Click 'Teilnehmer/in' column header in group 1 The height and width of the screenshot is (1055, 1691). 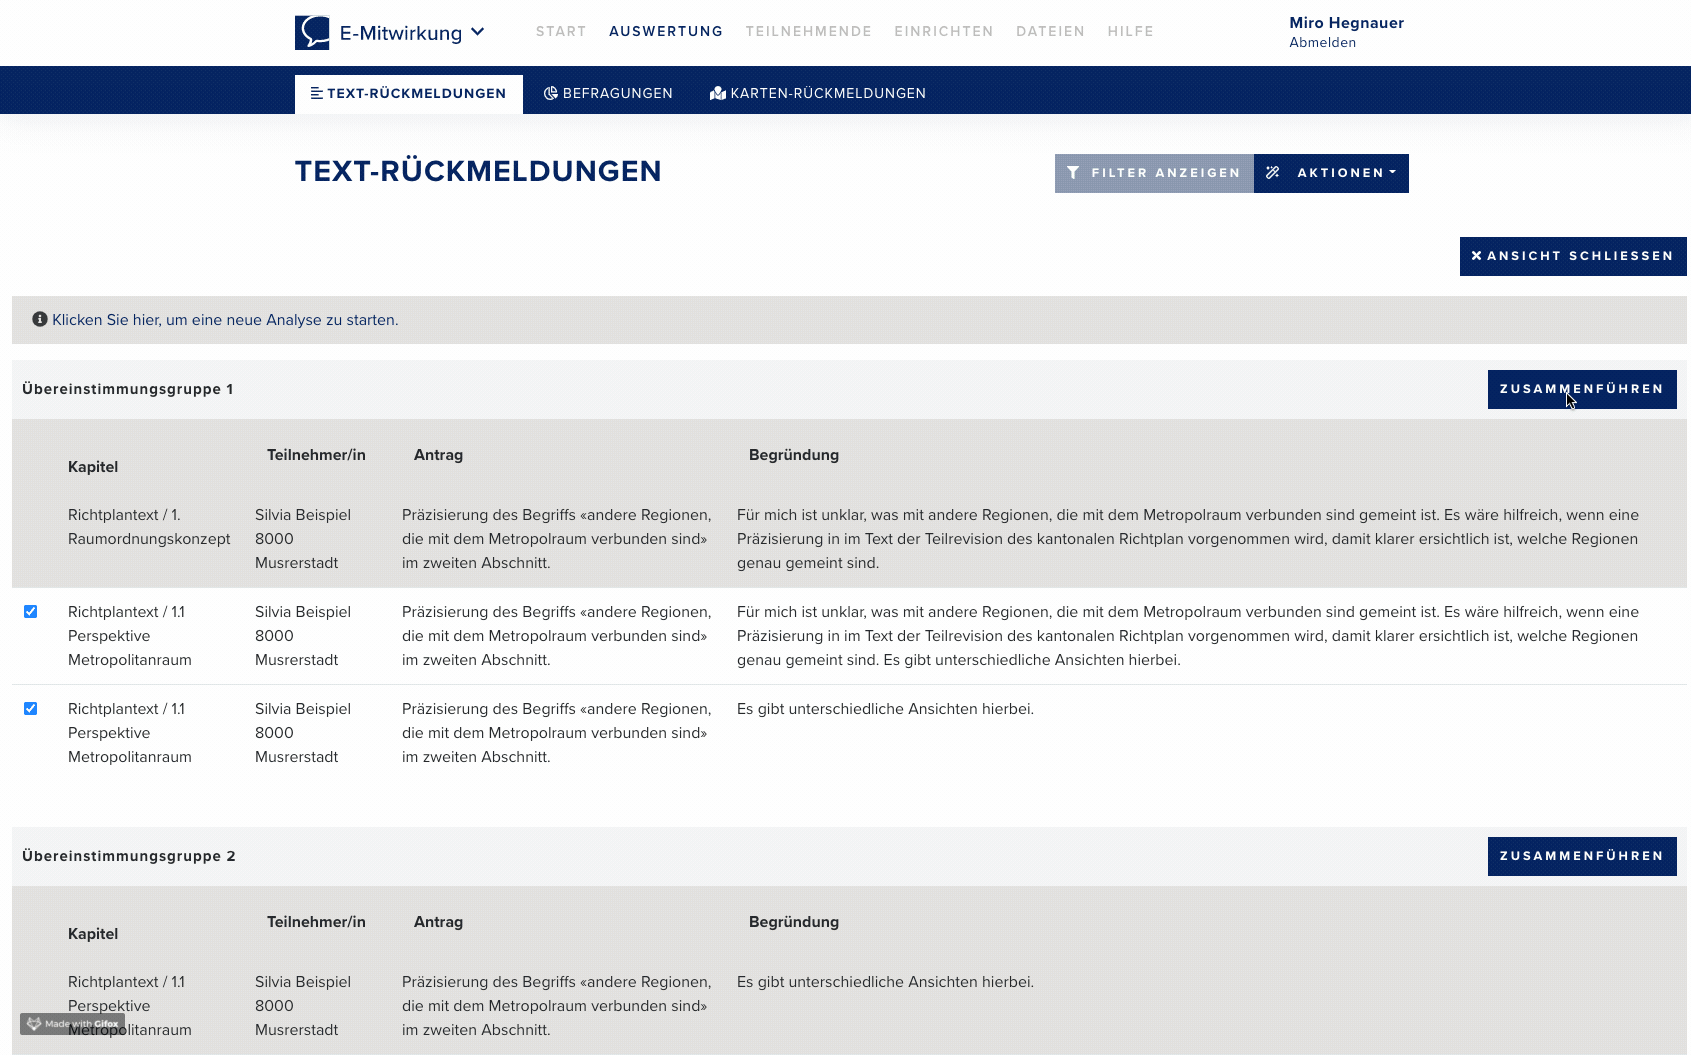(x=316, y=455)
